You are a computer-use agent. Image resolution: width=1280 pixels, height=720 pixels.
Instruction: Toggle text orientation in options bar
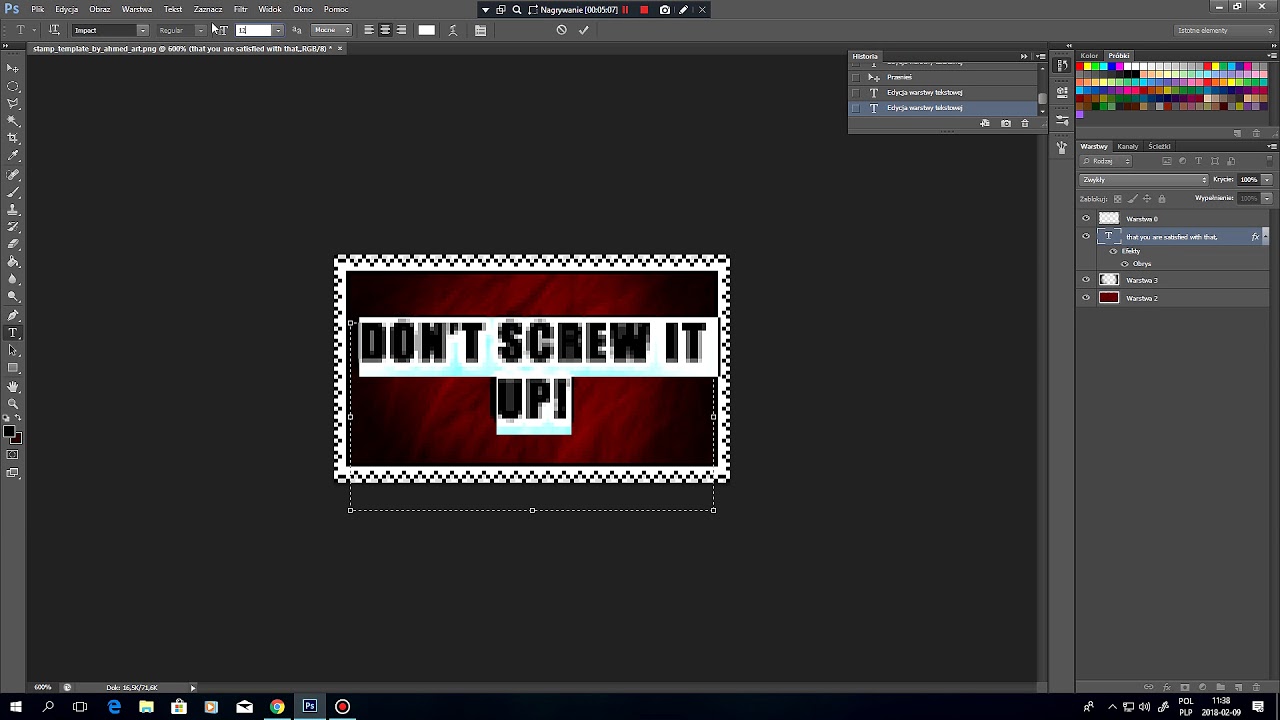(x=54, y=30)
